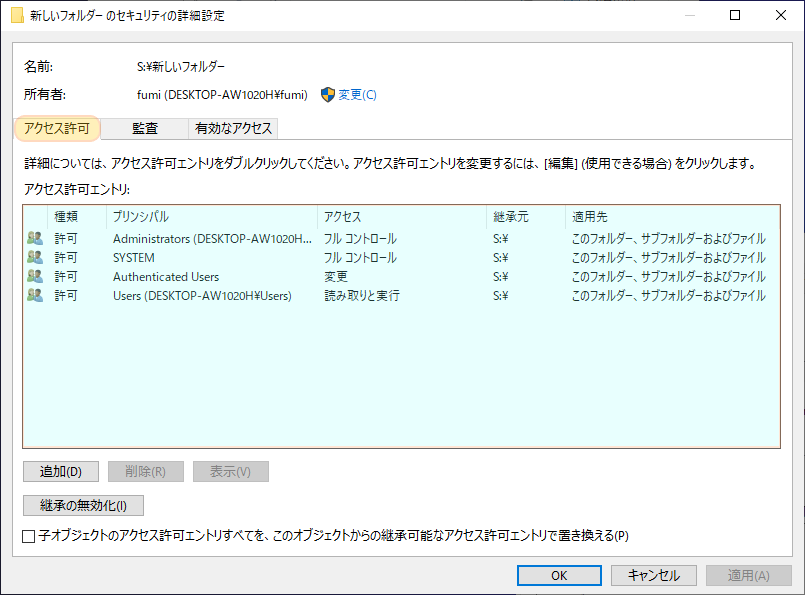Click the 読み取りと実行 access value

[362, 296]
